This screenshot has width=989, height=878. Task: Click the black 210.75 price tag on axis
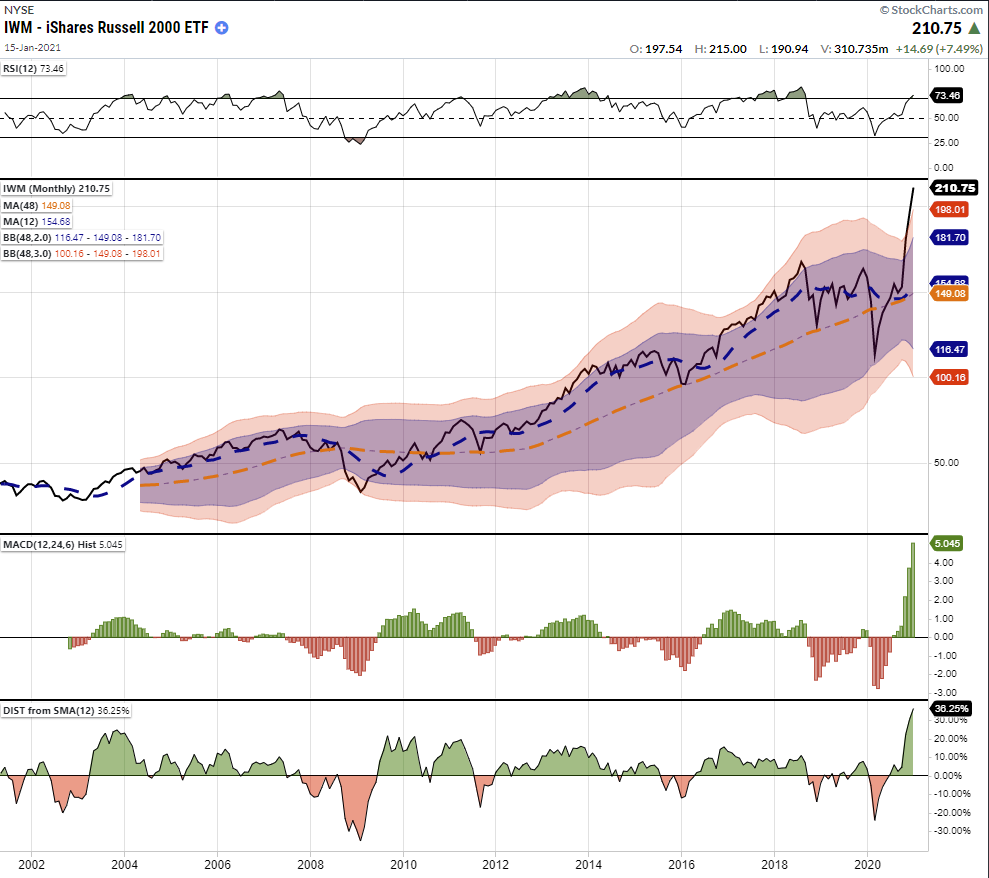coord(954,187)
